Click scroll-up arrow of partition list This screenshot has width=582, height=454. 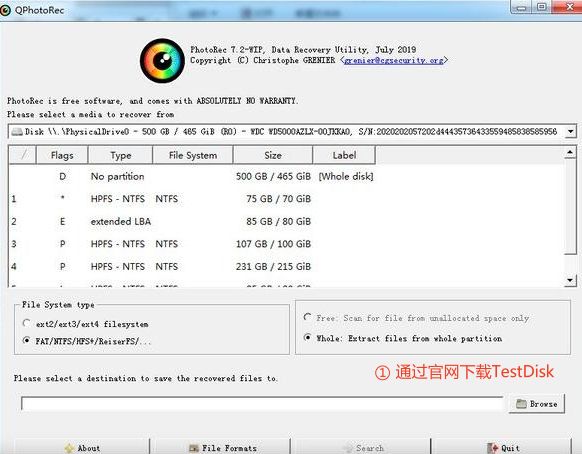(570, 152)
